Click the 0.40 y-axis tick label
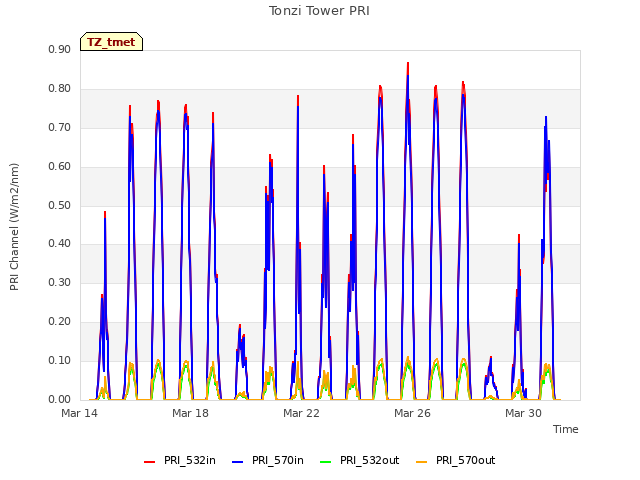This screenshot has width=640, height=480. 60,244
